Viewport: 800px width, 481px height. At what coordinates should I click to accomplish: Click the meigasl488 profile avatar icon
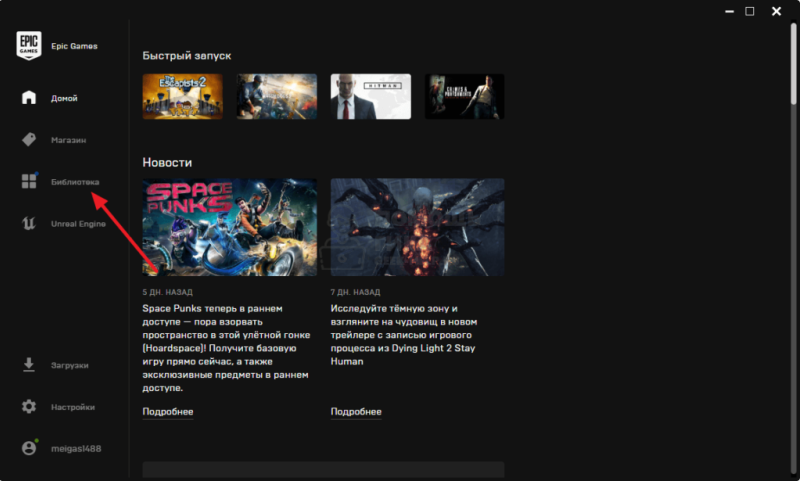[29, 448]
